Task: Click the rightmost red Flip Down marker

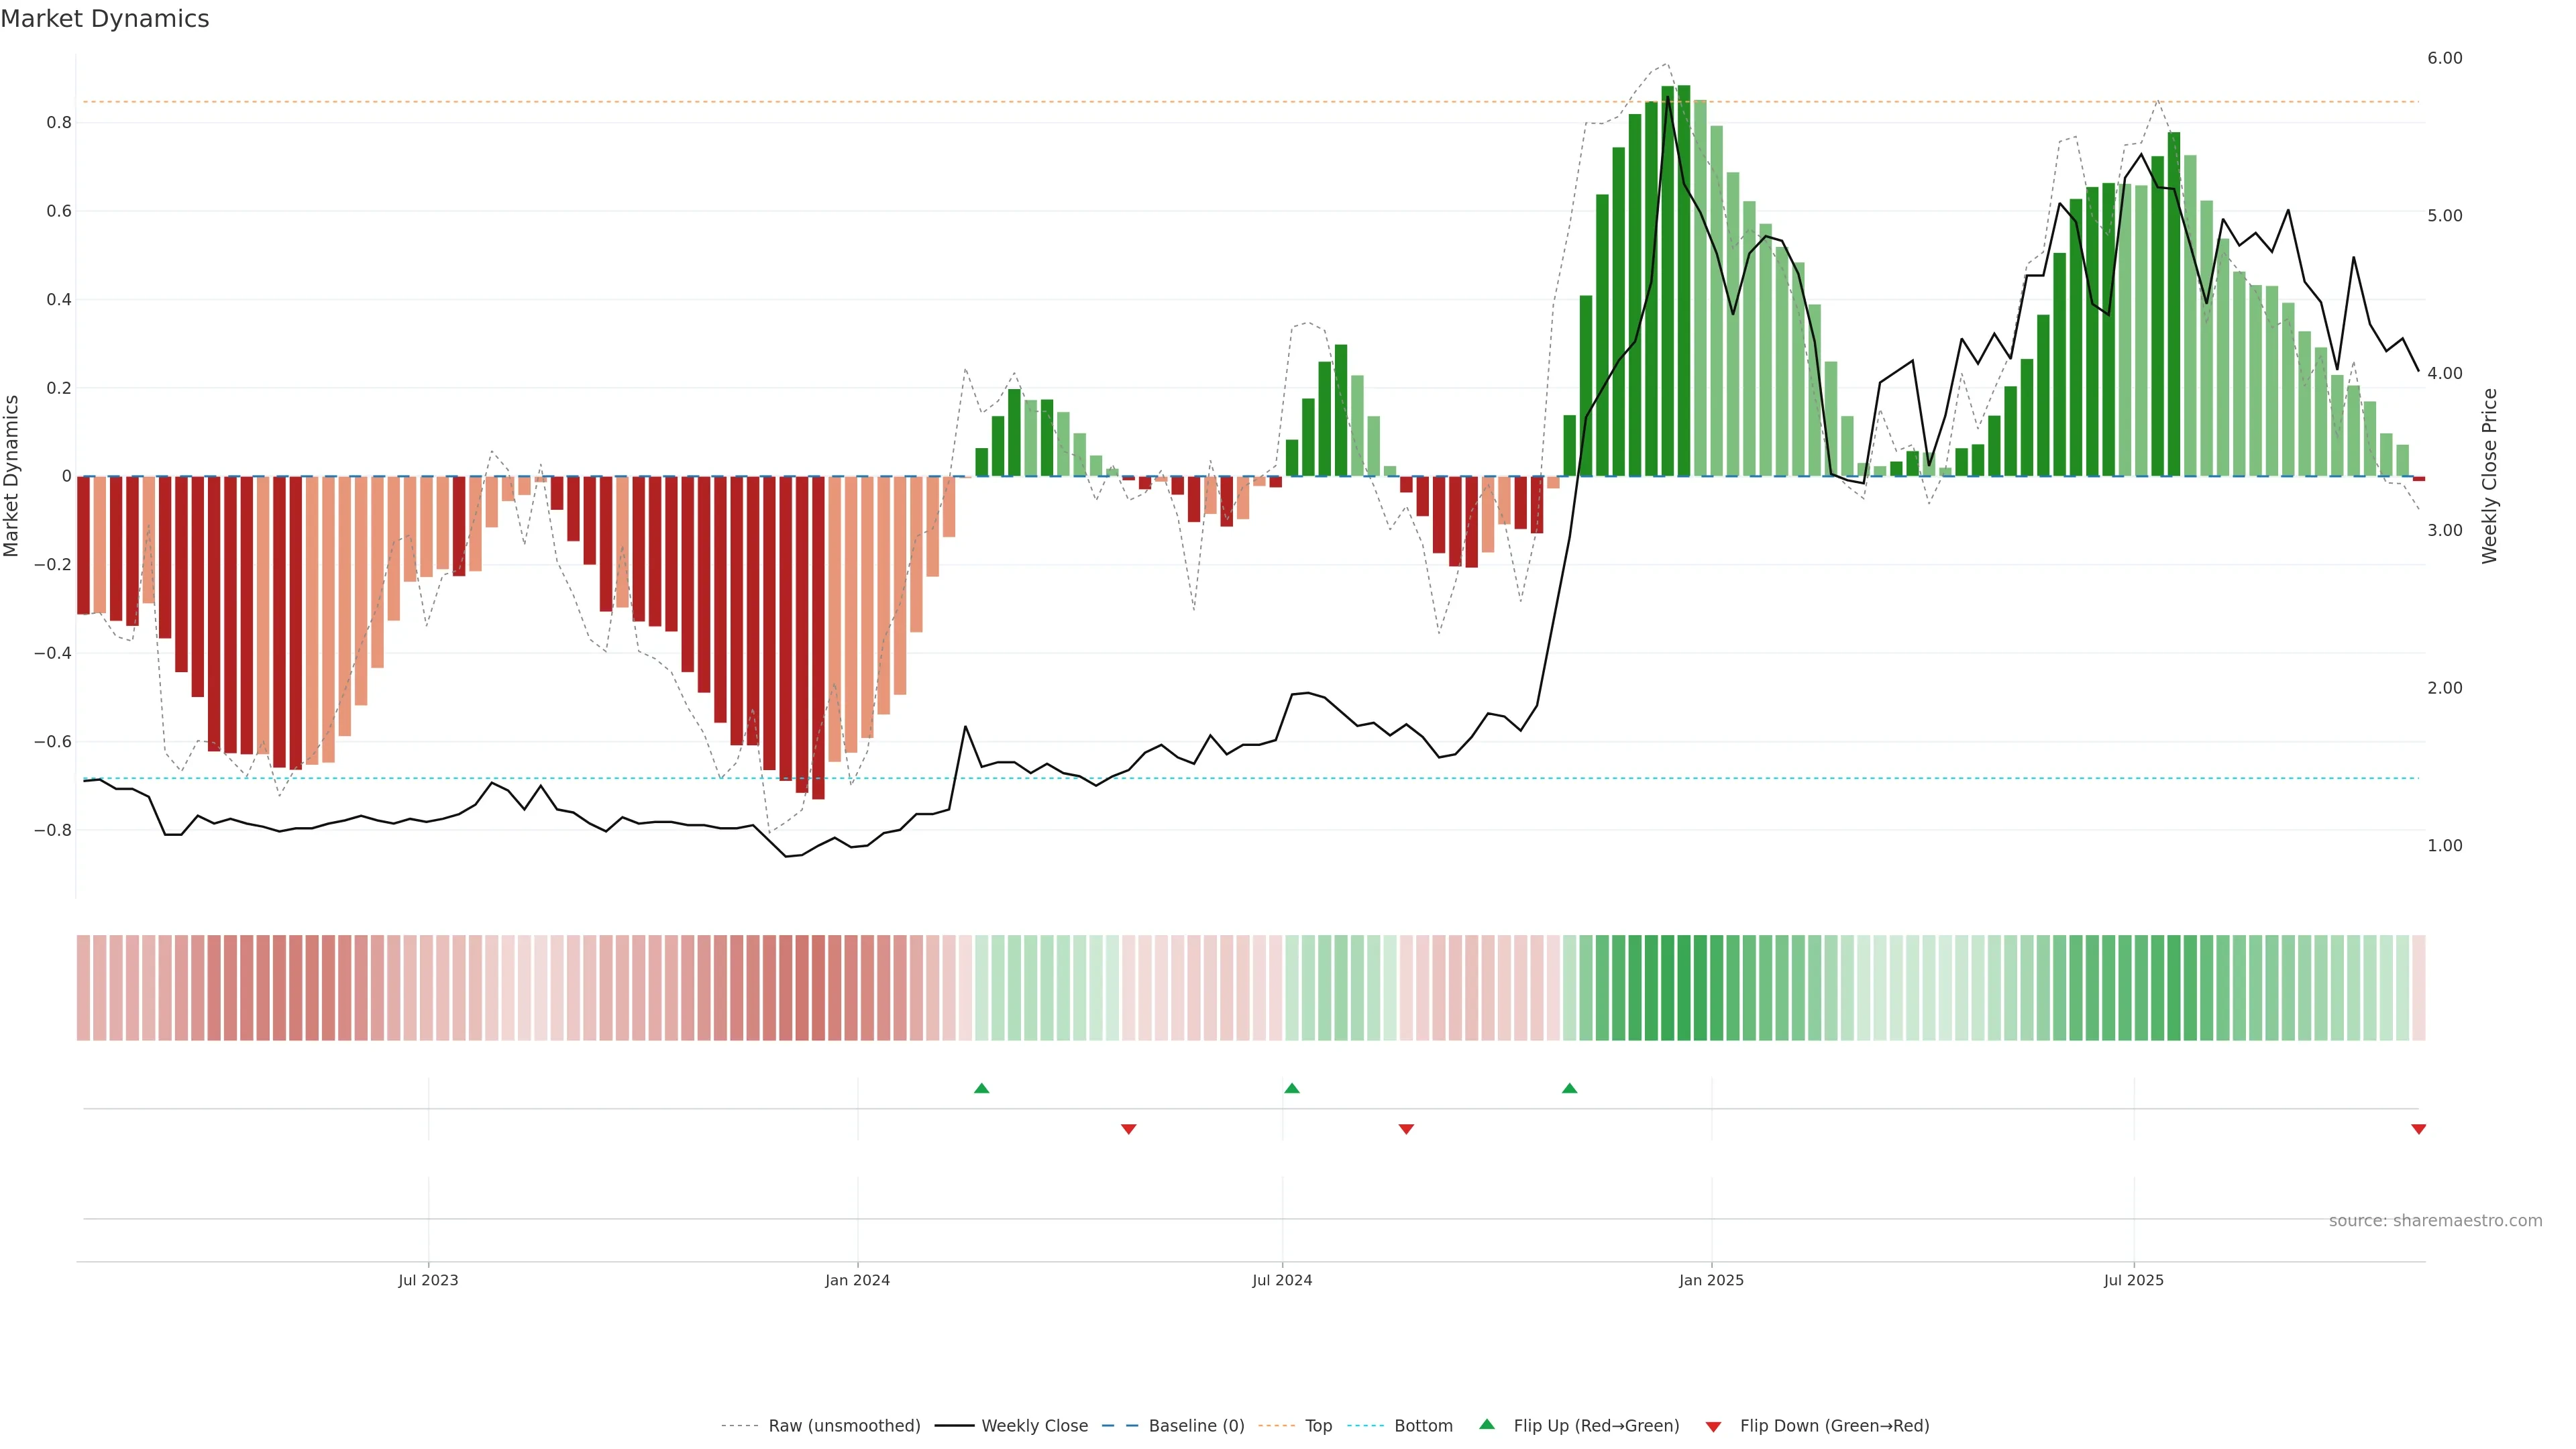Action: [2418, 1129]
